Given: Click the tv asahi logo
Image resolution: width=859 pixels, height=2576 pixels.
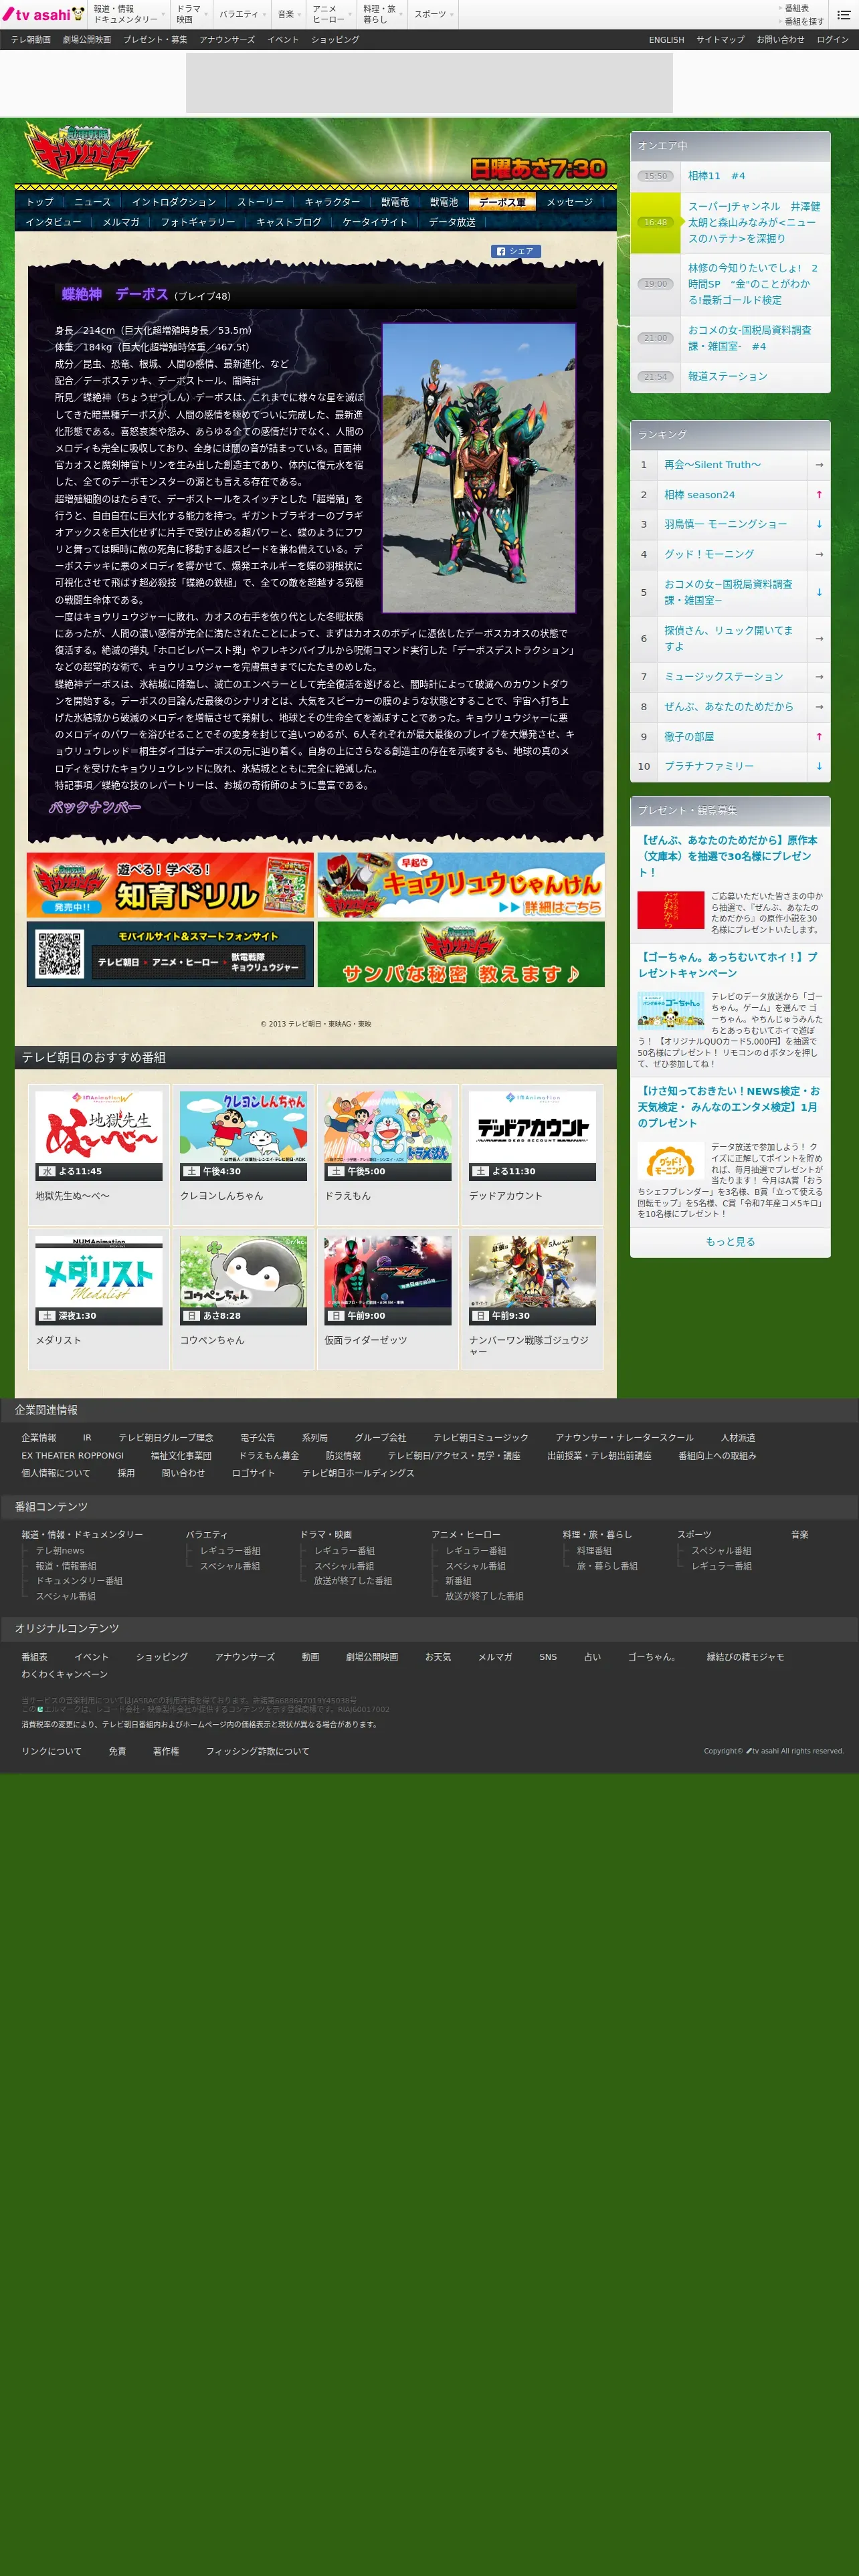Looking at the screenshot, I should [43, 14].
